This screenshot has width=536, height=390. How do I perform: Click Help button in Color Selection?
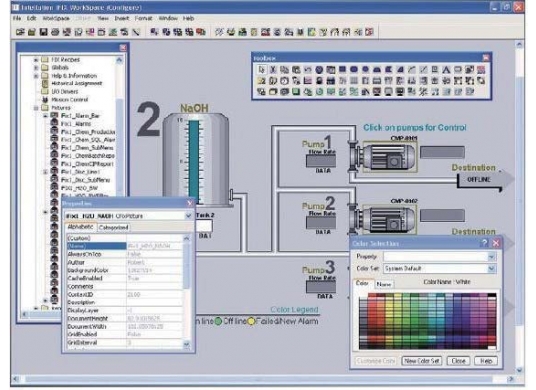(x=486, y=361)
